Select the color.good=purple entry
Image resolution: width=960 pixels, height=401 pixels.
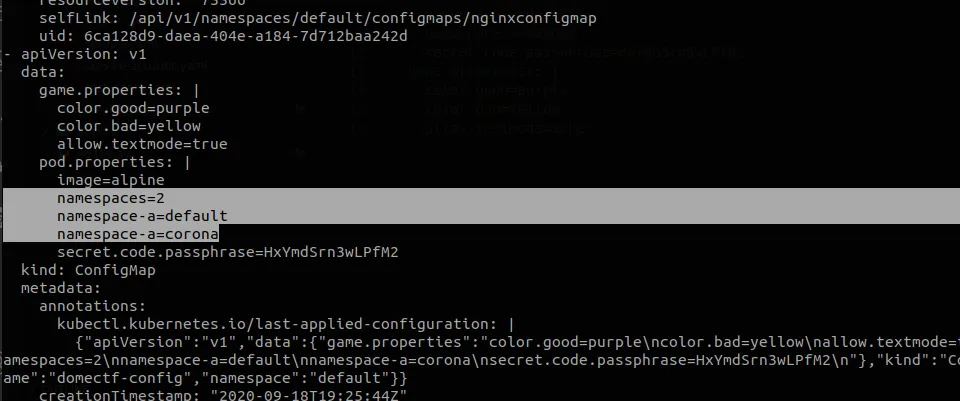click(x=133, y=108)
